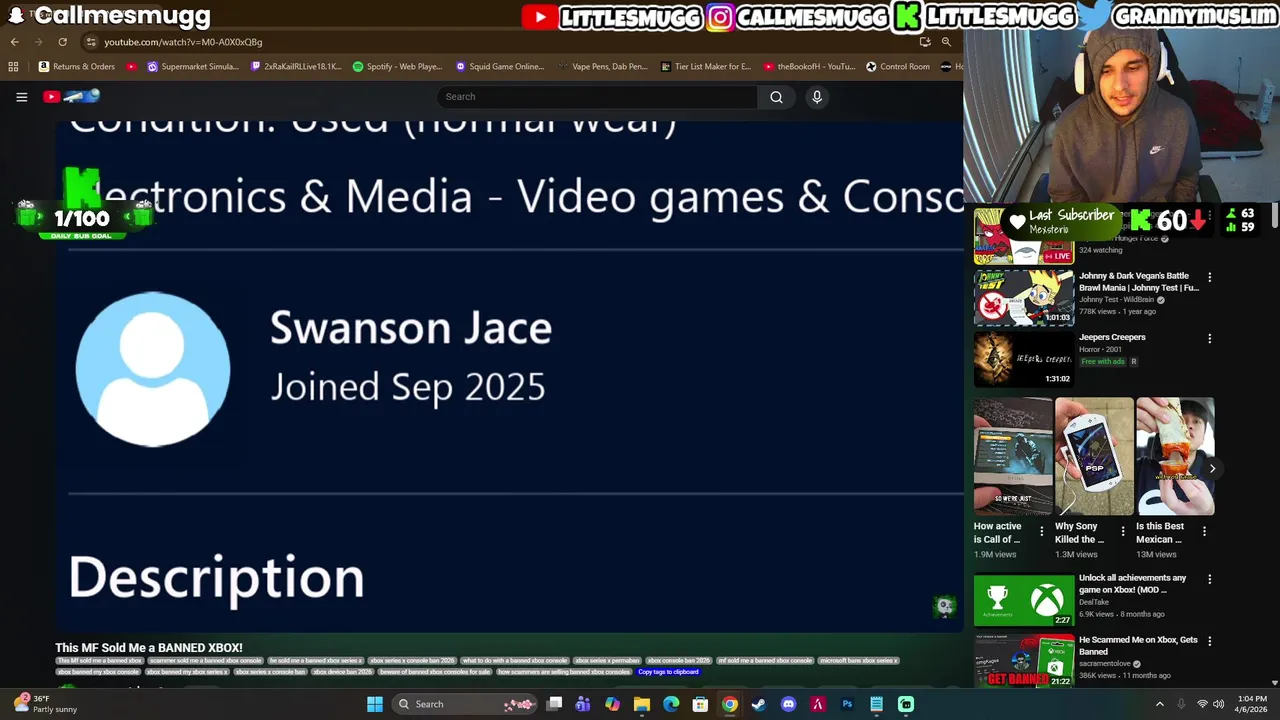Click the YouTube search magnifier button
1280x720 pixels.
coord(776,97)
